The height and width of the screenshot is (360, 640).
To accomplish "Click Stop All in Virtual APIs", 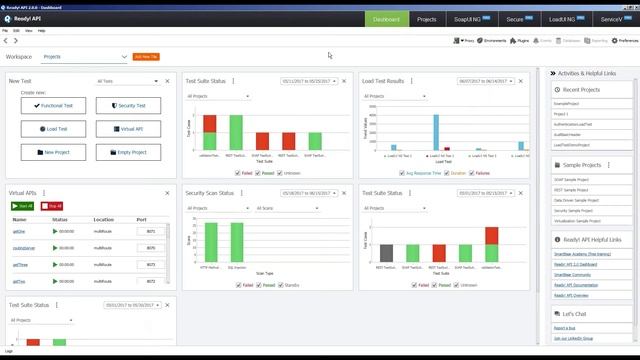I will 52,206.
